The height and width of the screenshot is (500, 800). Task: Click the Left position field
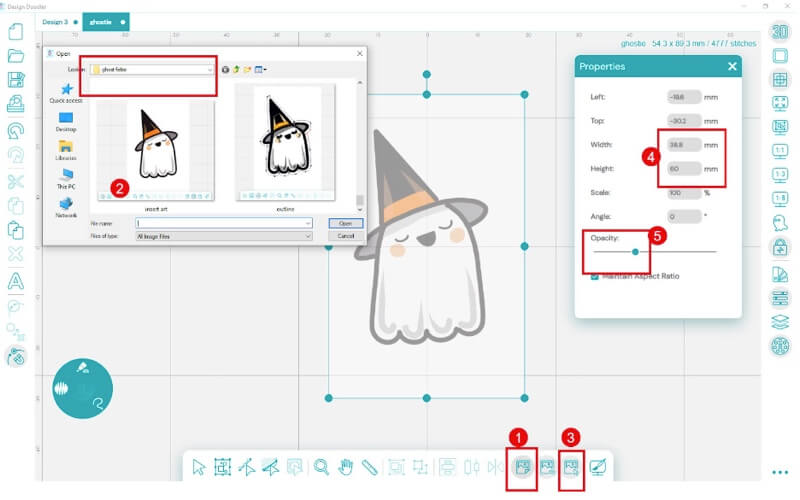tap(684, 97)
